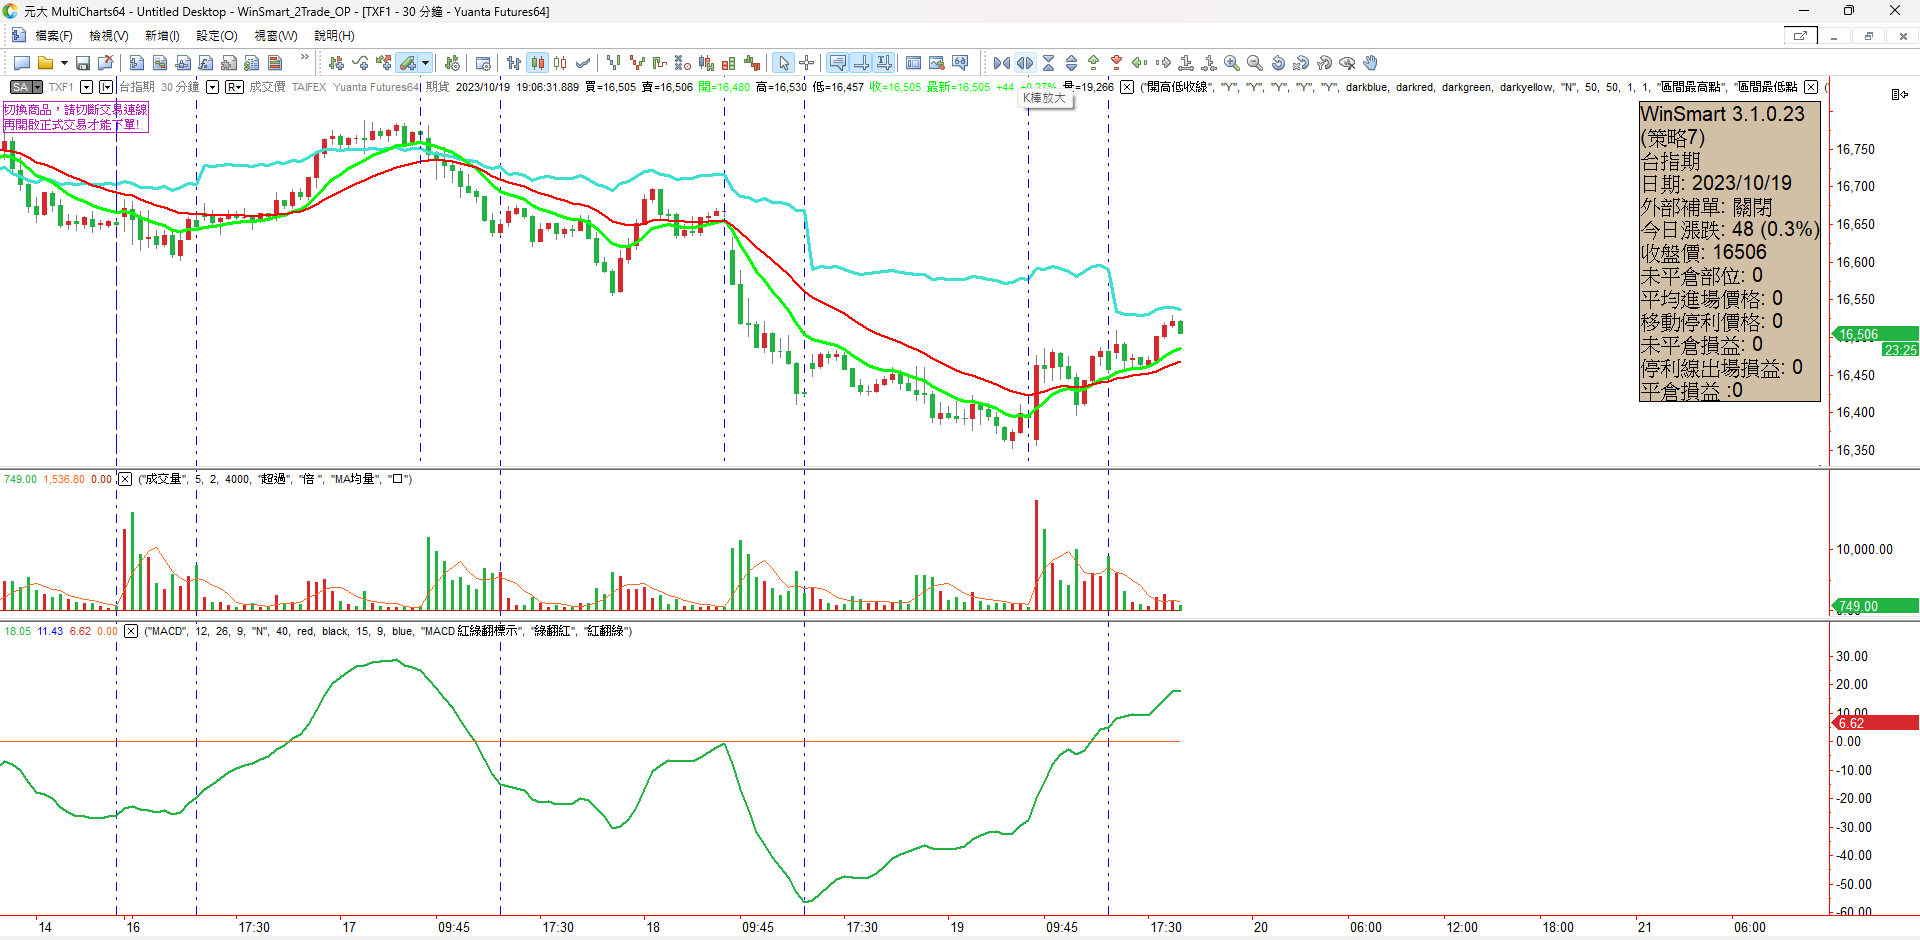Open the dropdown next to TXF1 symbol
This screenshot has width=1920, height=940.
tap(86, 87)
